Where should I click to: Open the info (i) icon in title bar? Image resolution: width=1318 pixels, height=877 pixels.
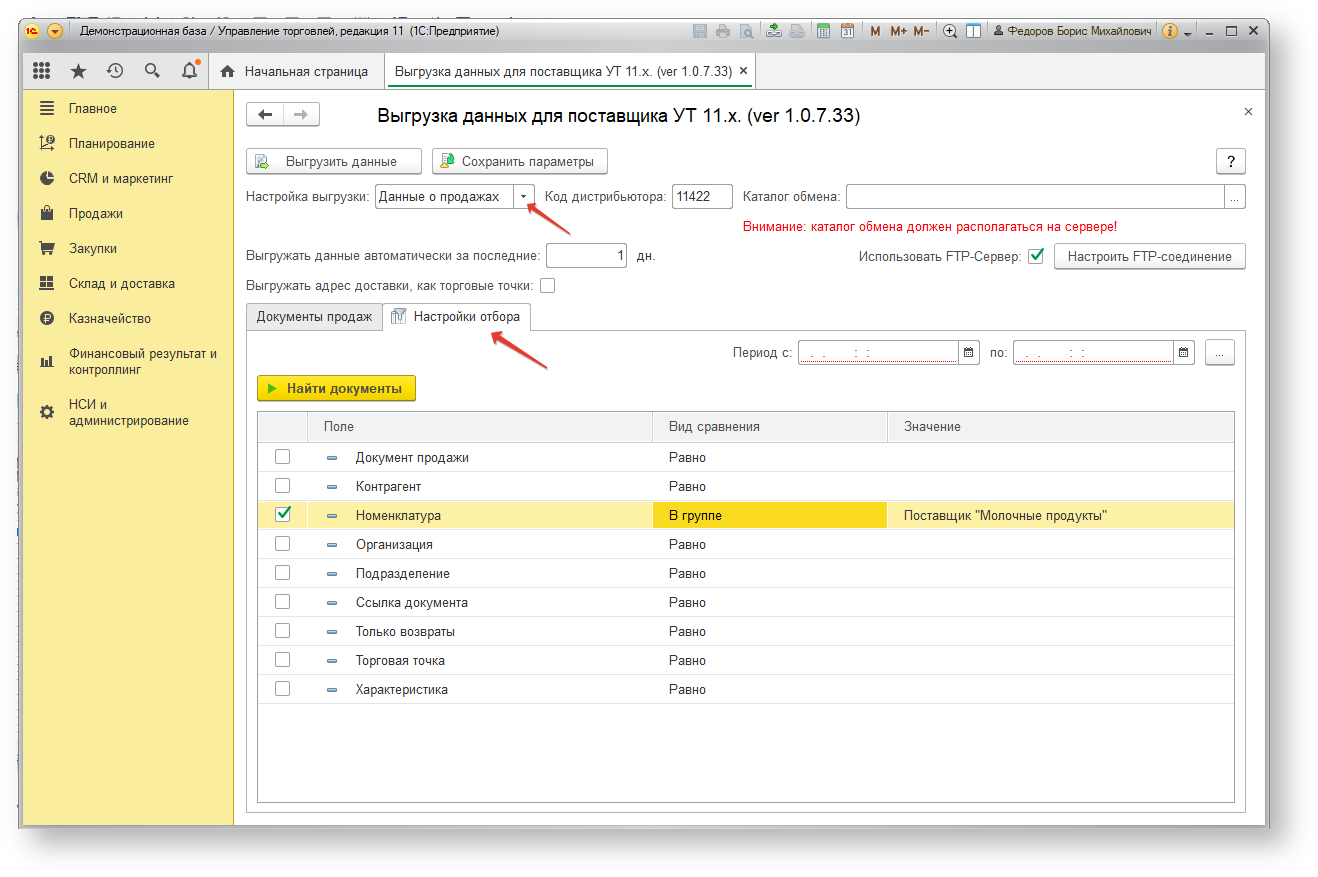pos(1170,31)
